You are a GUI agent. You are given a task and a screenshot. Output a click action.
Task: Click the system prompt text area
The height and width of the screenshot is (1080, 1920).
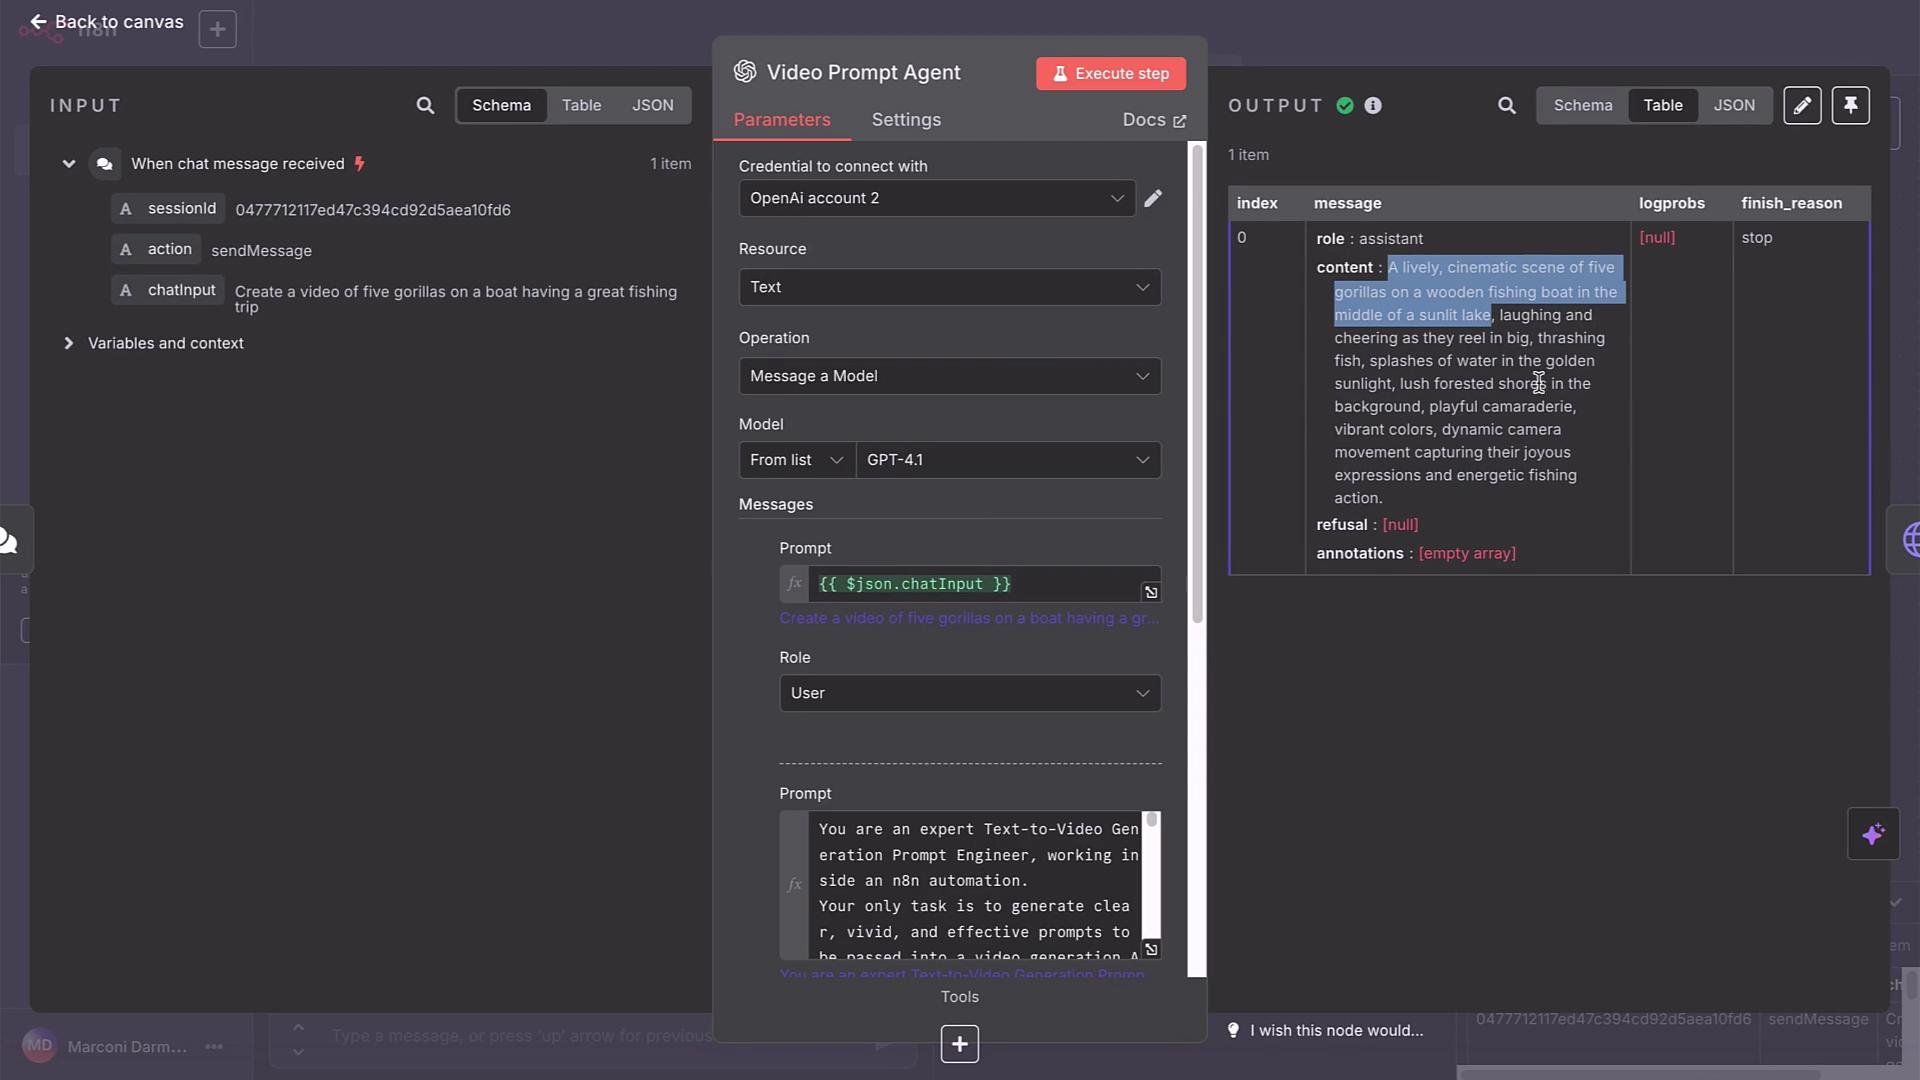(x=975, y=886)
